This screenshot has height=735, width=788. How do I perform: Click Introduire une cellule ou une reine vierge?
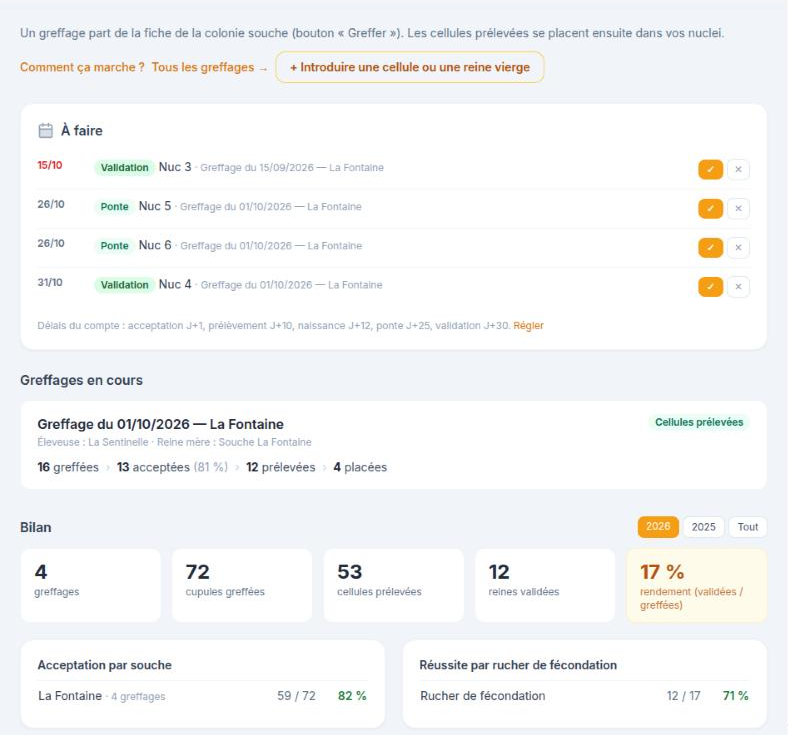[410, 67]
